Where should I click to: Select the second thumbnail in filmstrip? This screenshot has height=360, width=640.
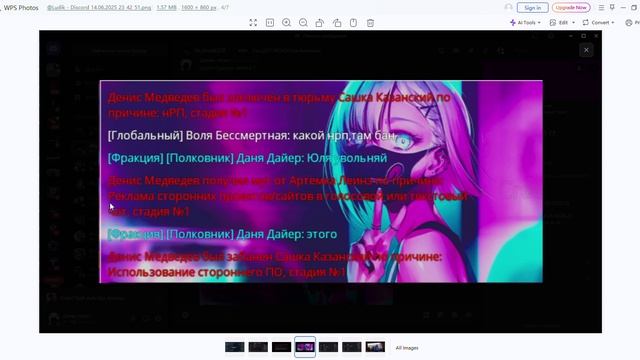(258, 347)
